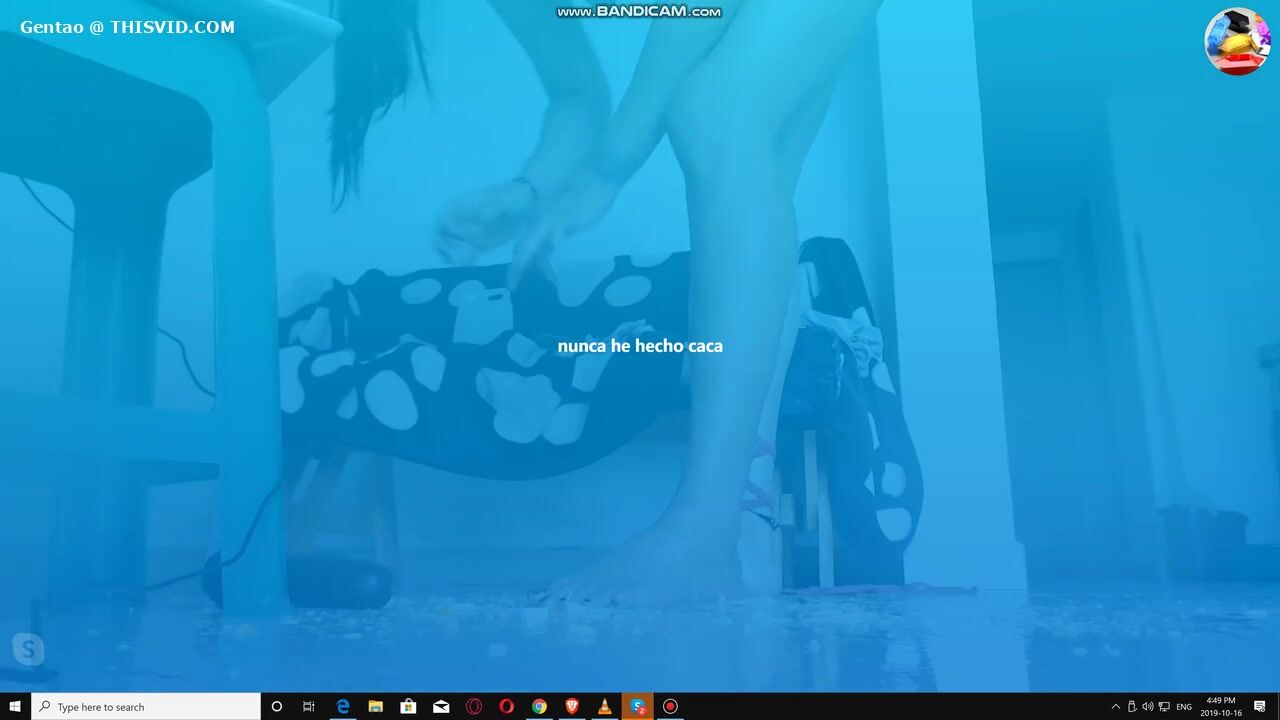The width and height of the screenshot is (1280, 720).
Task: Switch to the Skype taskbar window
Action: pyautogui.click(x=637, y=706)
